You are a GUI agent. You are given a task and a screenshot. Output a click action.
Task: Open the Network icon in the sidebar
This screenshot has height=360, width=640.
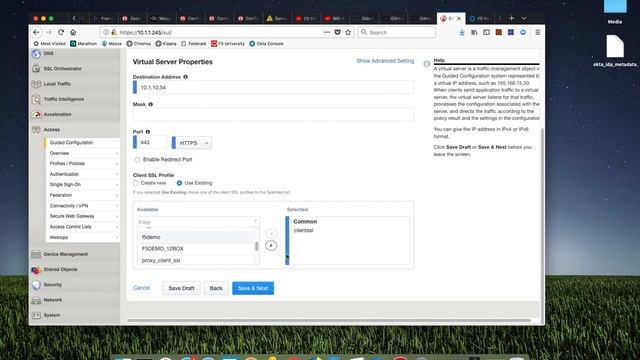pyautogui.click(x=36, y=300)
